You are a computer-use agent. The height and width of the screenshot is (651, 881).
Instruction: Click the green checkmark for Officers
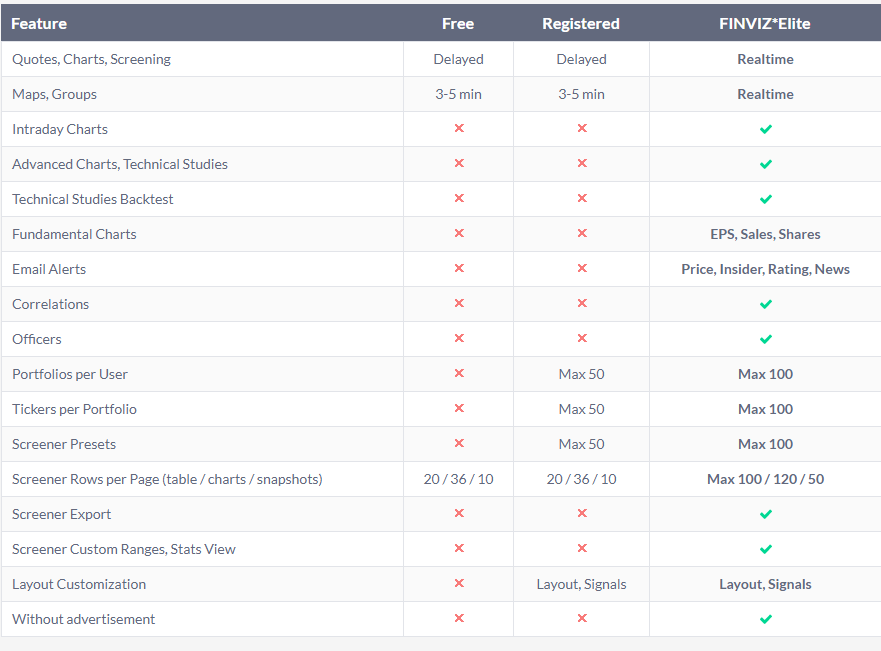coord(765,339)
